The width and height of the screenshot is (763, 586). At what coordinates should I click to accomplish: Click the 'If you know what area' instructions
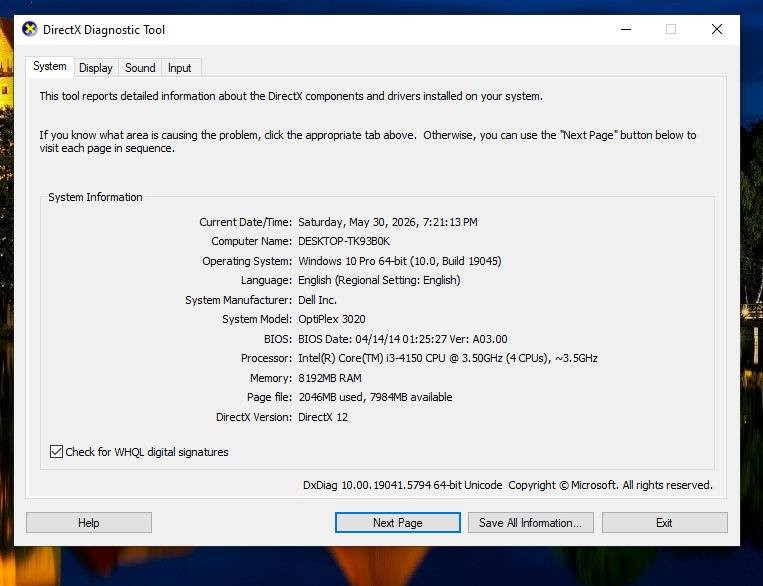pyautogui.click(x=368, y=142)
